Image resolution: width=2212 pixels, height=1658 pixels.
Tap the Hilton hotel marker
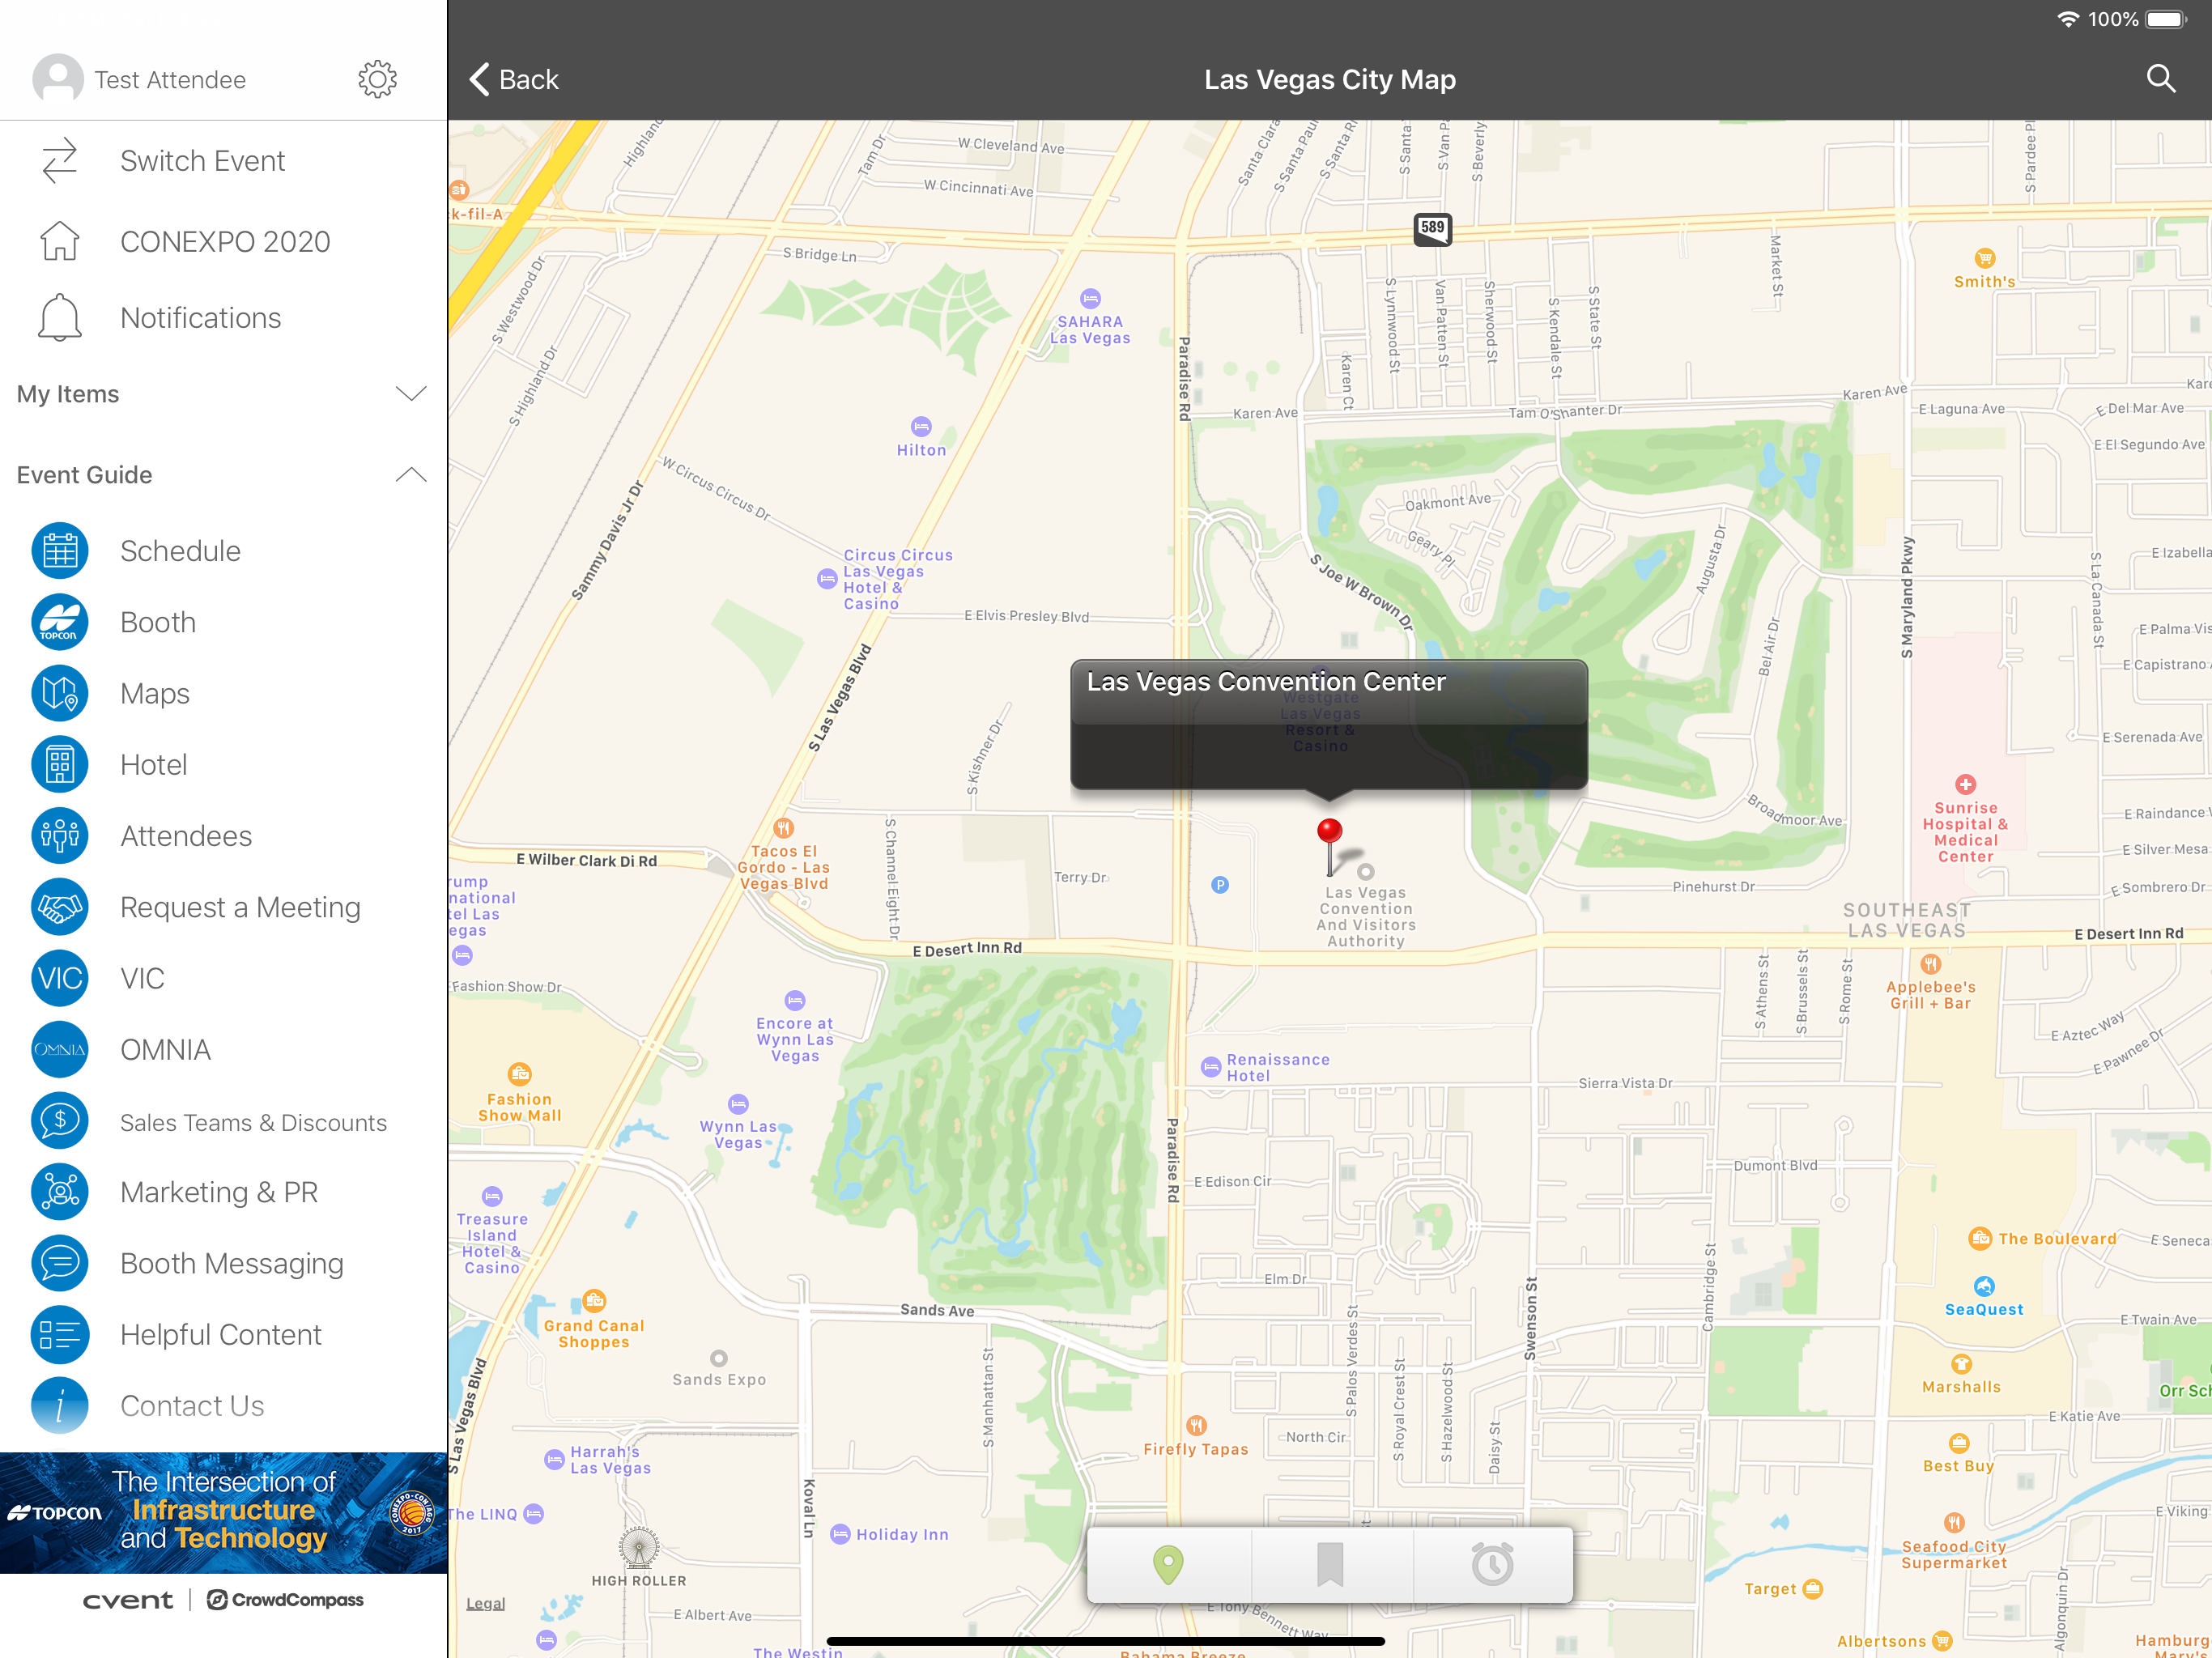(x=921, y=427)
